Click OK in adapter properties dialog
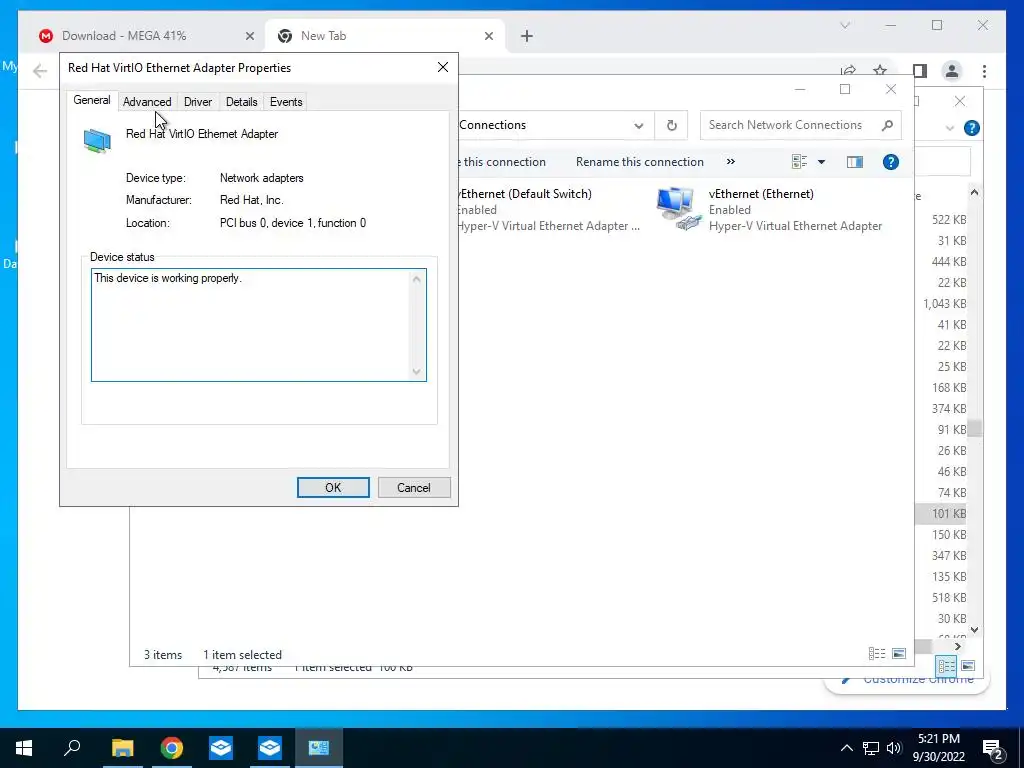1024x768 pixels. (x=333, y=488)
